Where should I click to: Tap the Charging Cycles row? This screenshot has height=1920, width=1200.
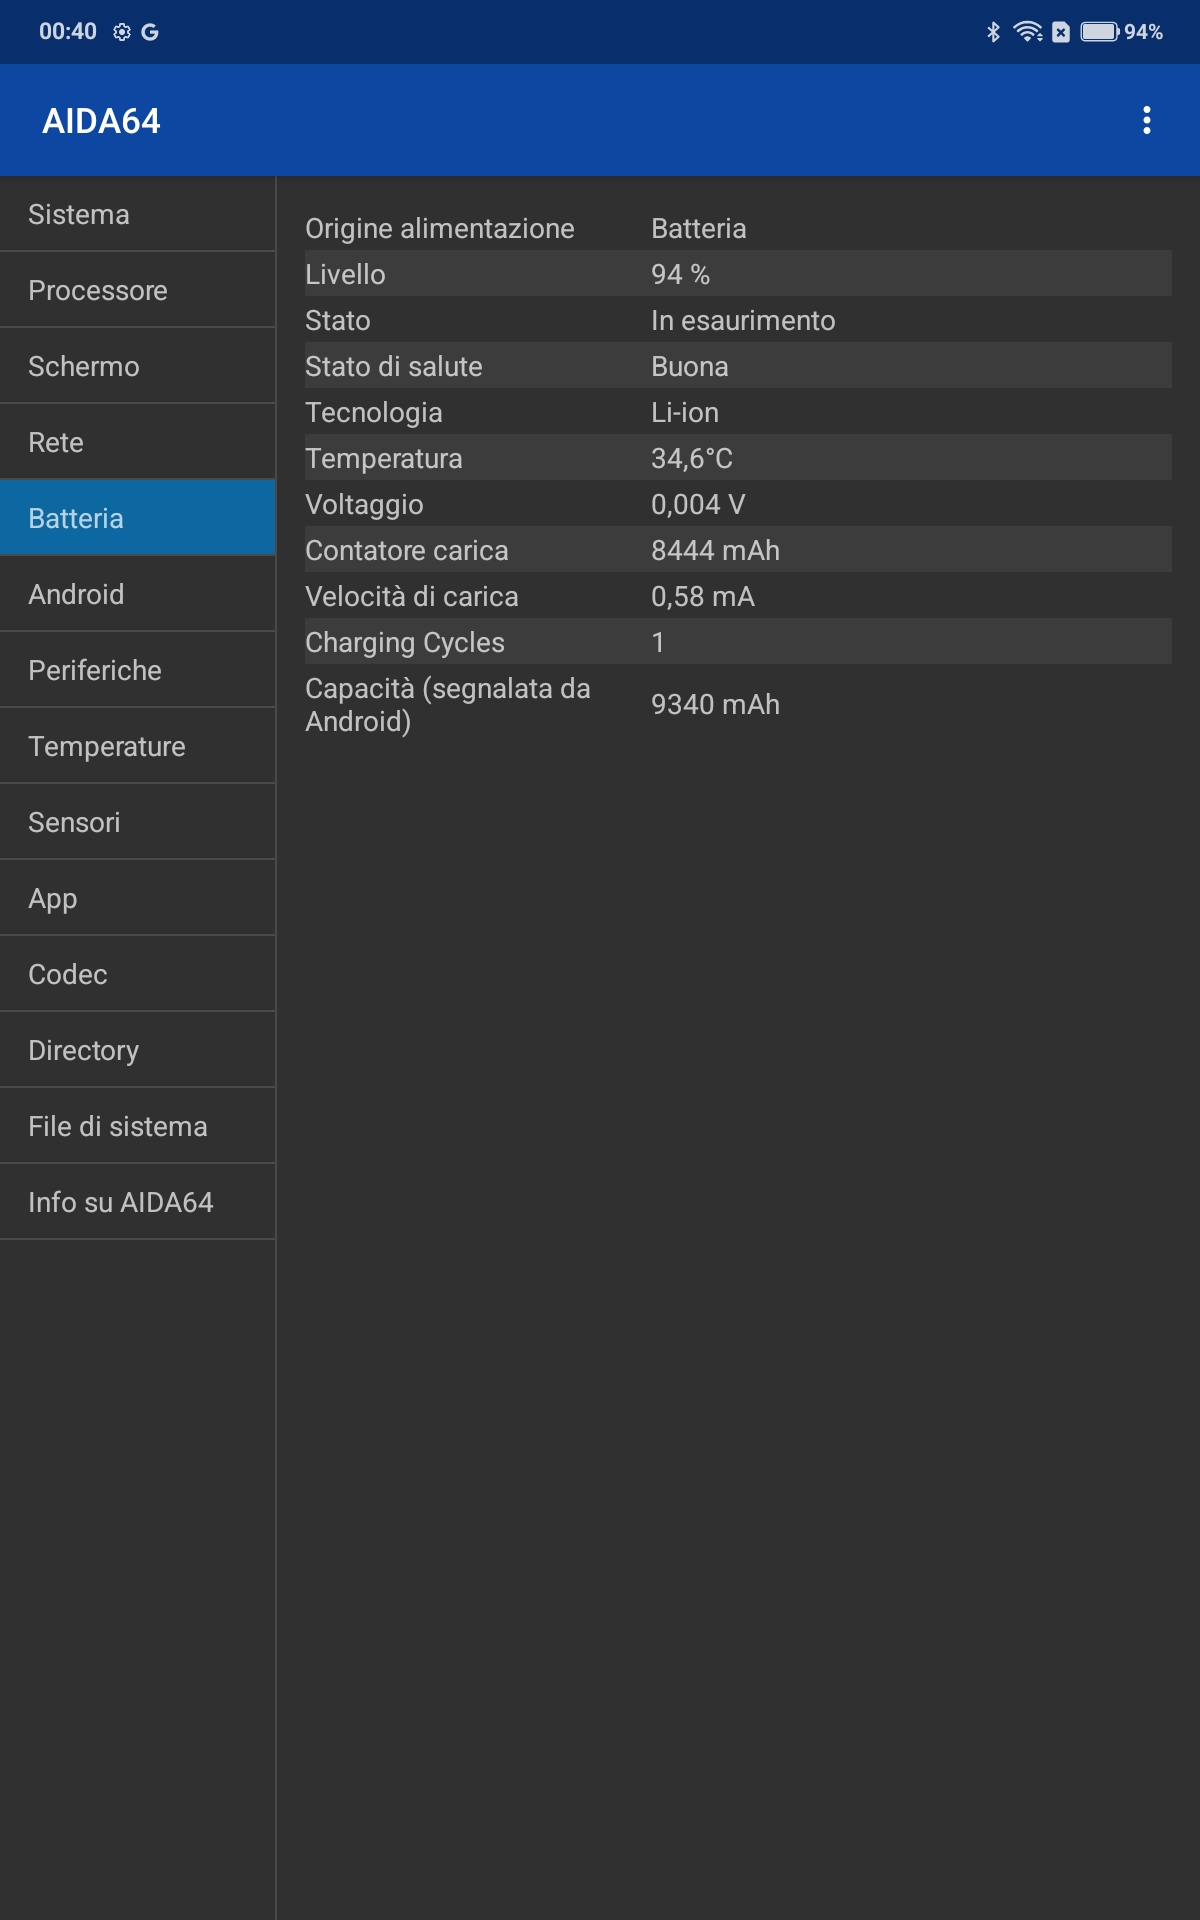pyautogui.click(x=738, y=642)
